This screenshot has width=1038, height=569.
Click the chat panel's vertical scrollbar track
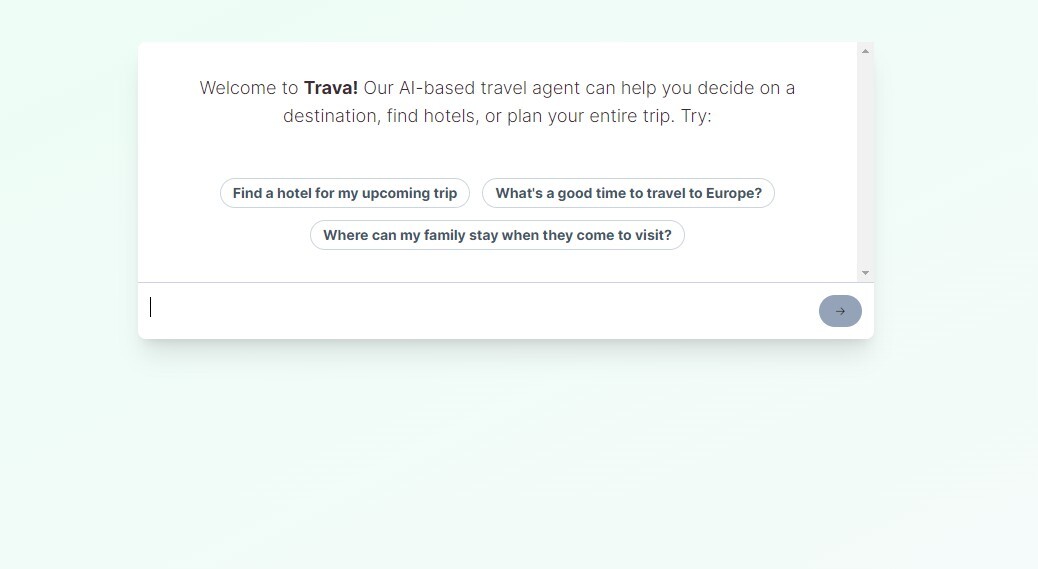pyautogui.click(x=865, y=160)
